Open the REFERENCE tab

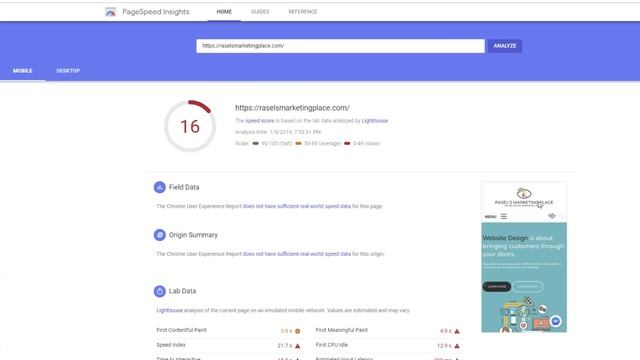click(x=303, y=12)
